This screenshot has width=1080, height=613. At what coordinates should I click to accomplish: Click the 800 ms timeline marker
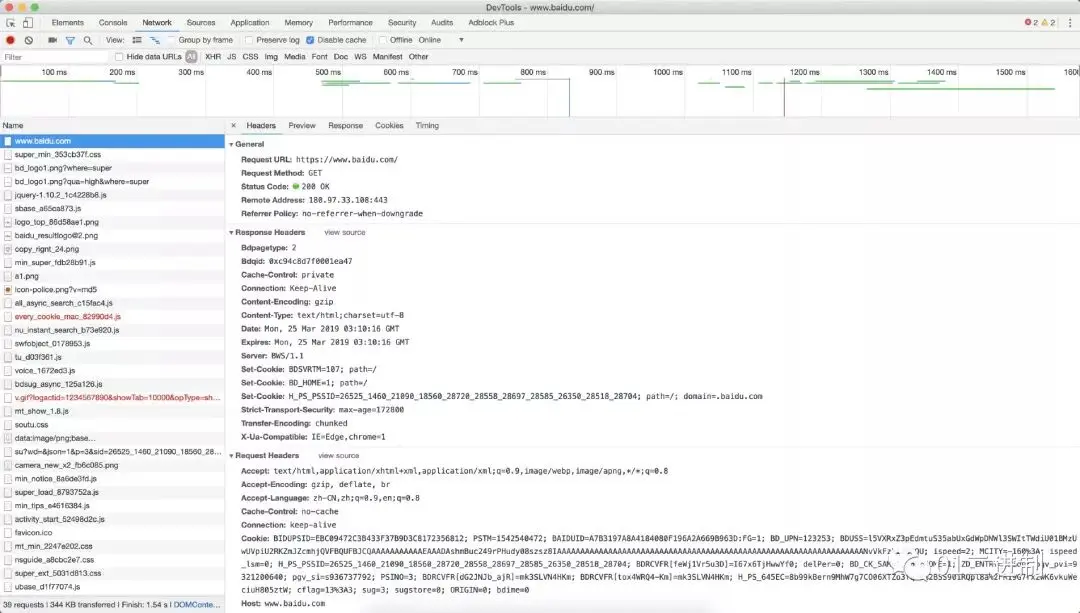tap(533, 72)
